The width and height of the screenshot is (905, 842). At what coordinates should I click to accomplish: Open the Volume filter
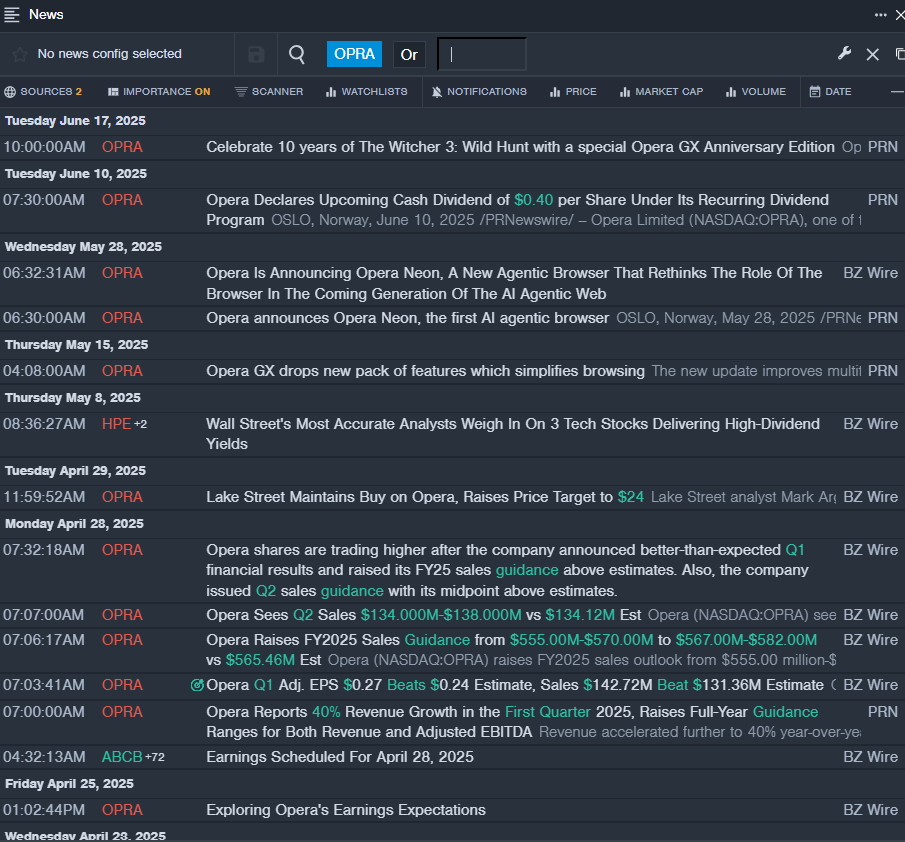(x=756, y=92)
